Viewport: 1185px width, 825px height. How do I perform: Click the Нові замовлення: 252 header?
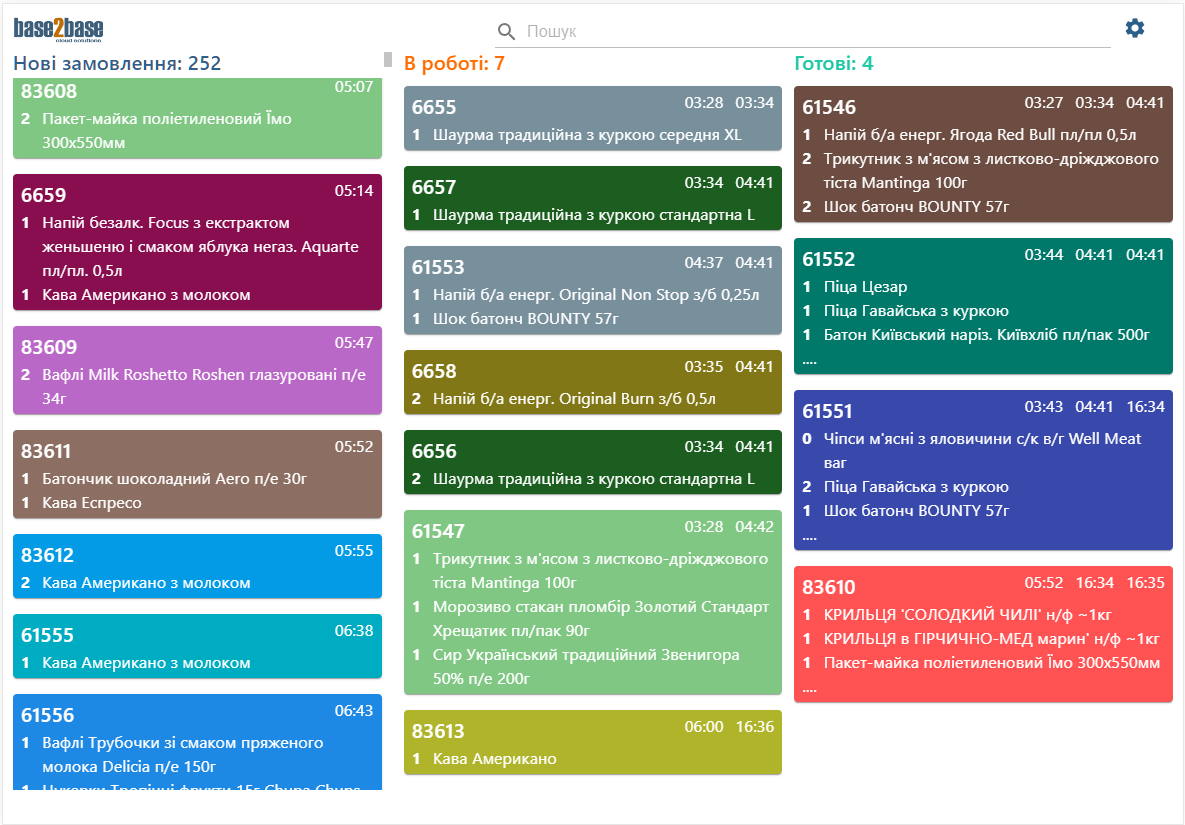pyautogui.click(x=117, y=63)
